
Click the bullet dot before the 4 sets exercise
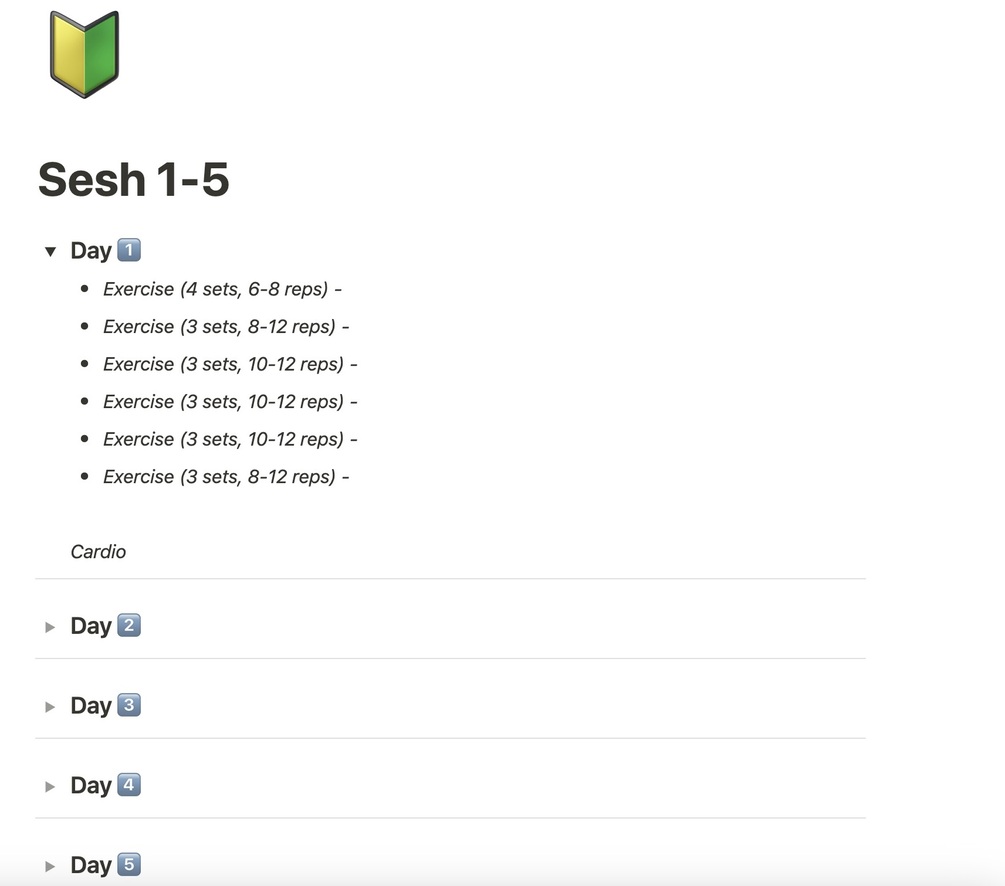click(x=85, y=289)
